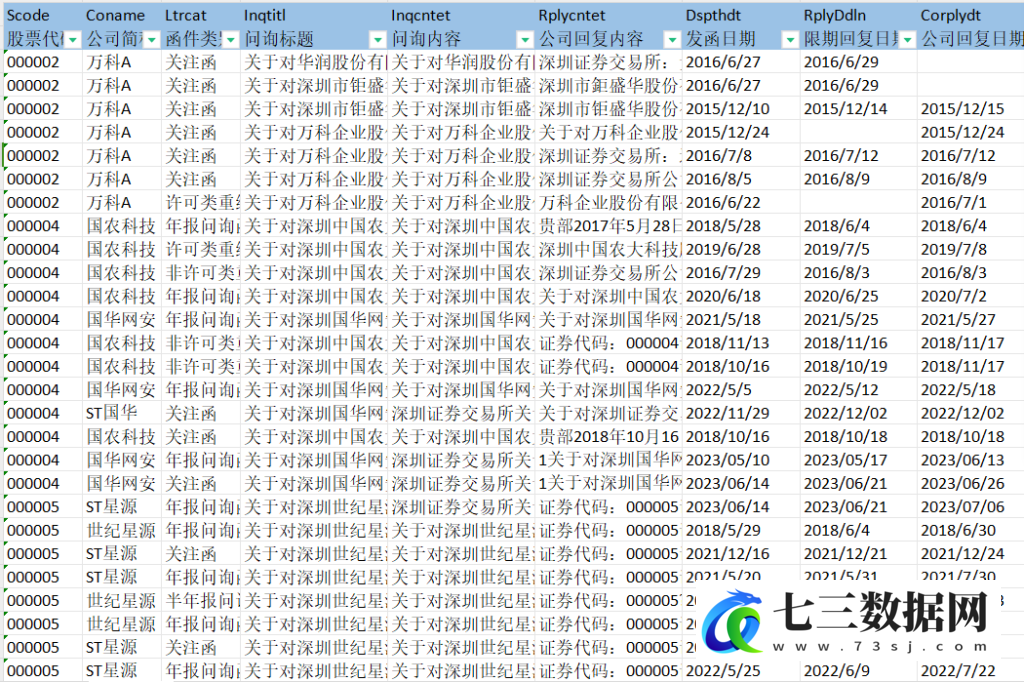Select date cell 2022/7/22
1024x682 pixels.
click(x=971, y=671)
